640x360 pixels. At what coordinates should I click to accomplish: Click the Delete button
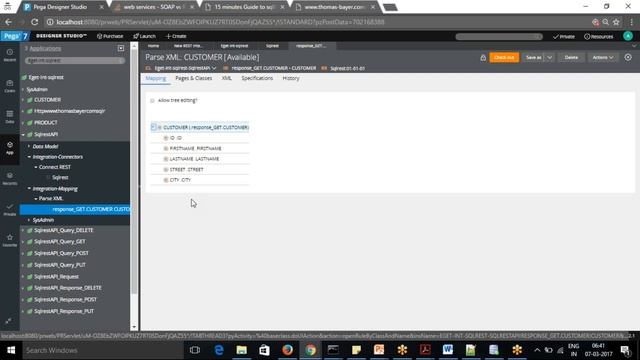571,58
